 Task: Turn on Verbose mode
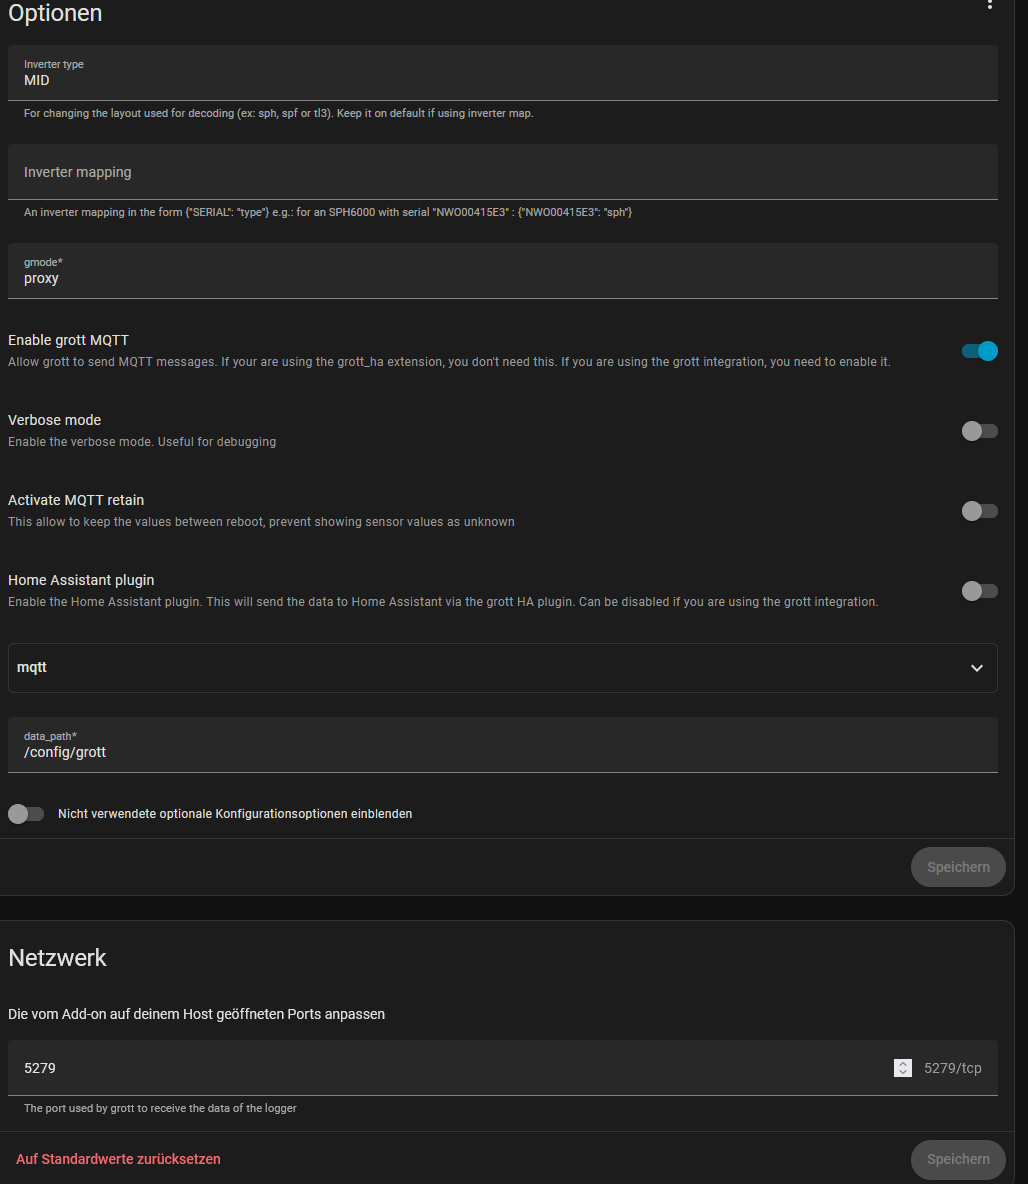980,431
